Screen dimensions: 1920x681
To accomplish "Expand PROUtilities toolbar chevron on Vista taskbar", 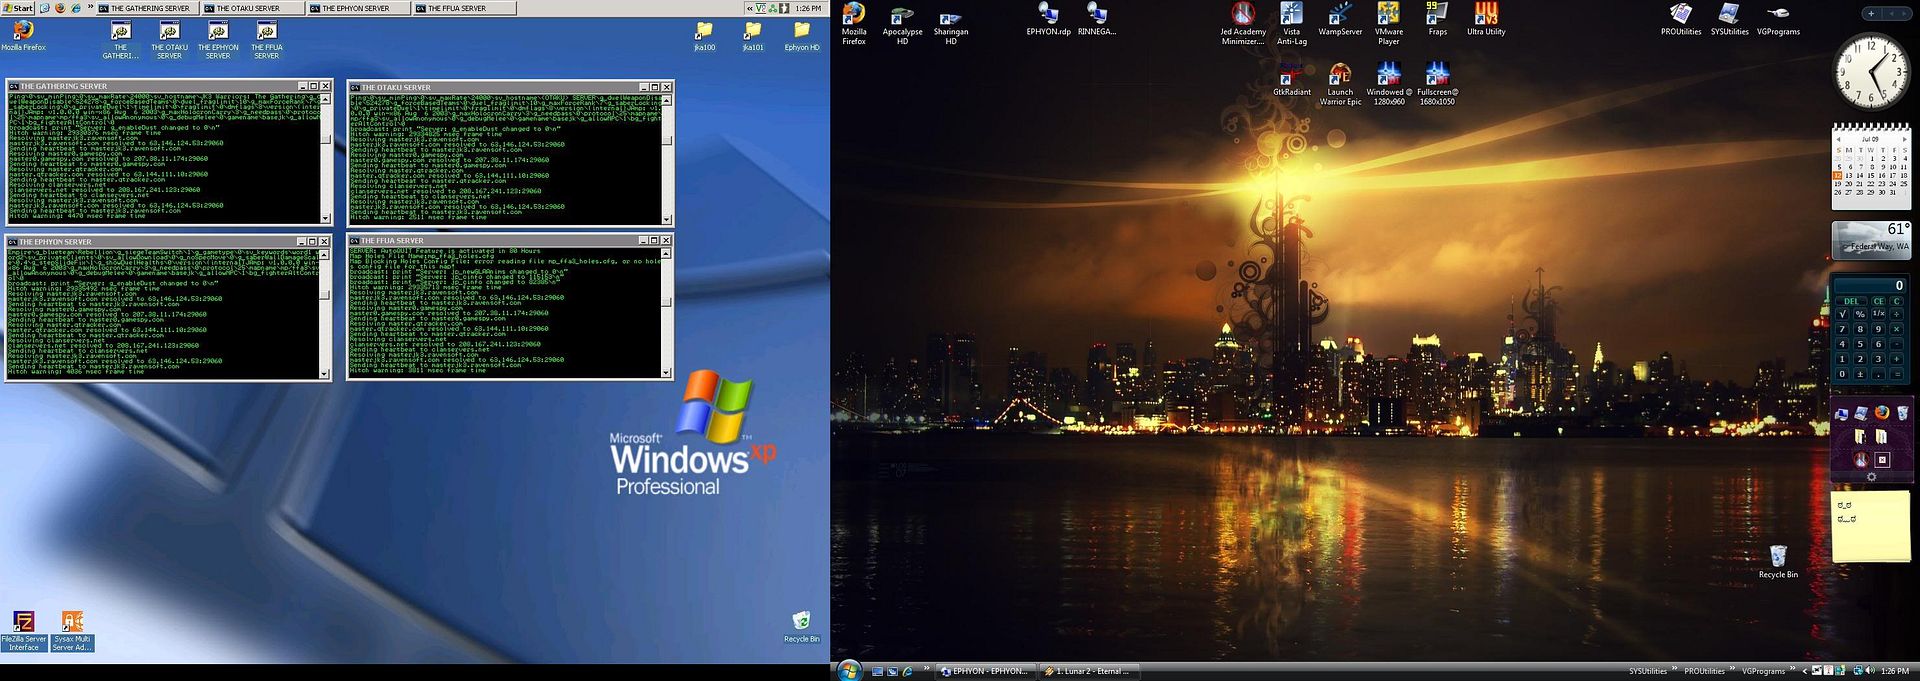I will [x=1732, y=670].
